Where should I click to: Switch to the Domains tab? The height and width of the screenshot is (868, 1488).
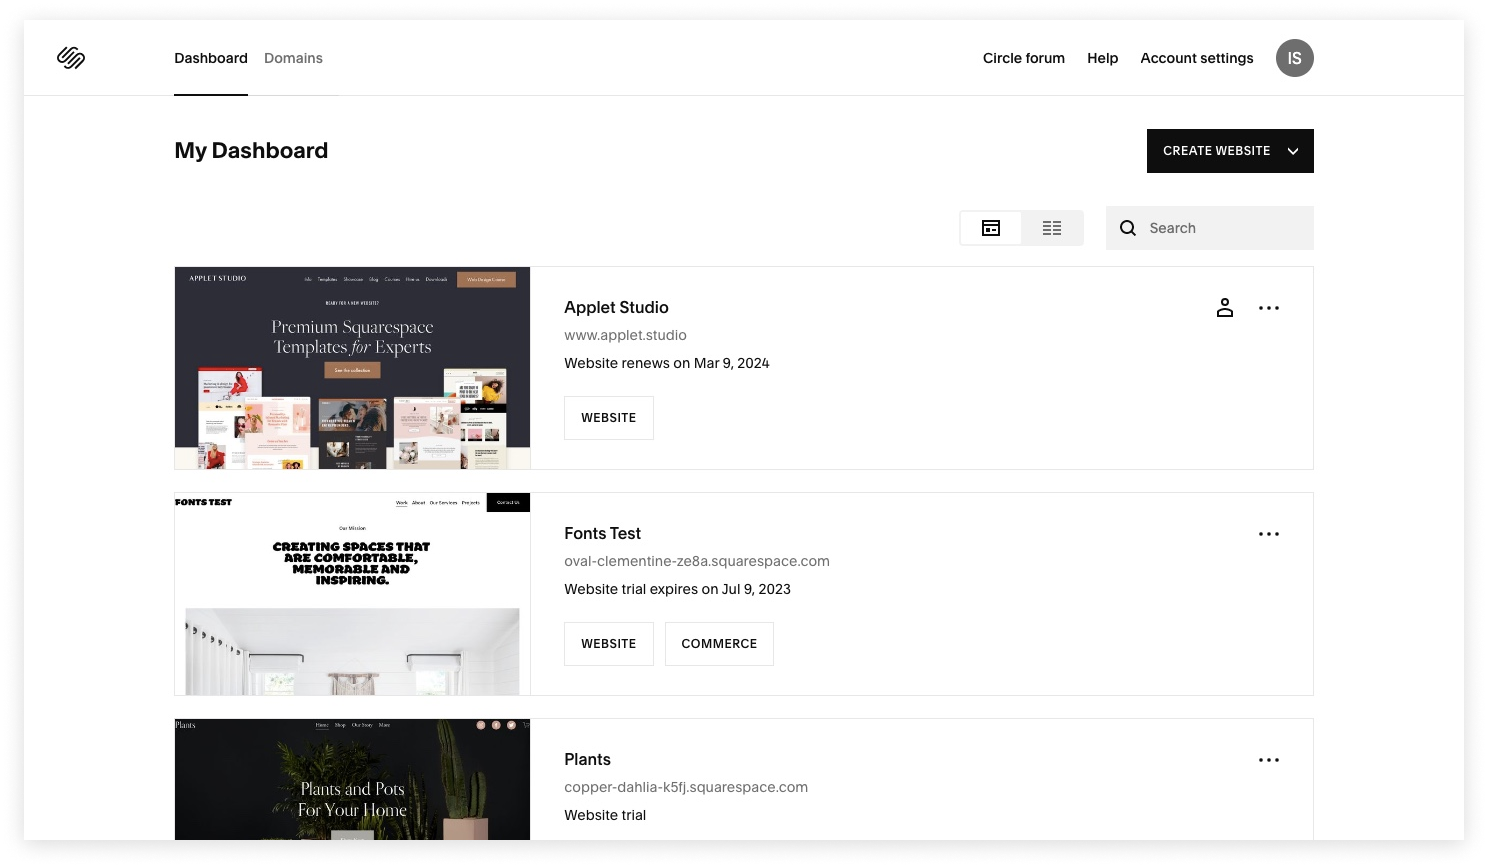pos(293,58)
